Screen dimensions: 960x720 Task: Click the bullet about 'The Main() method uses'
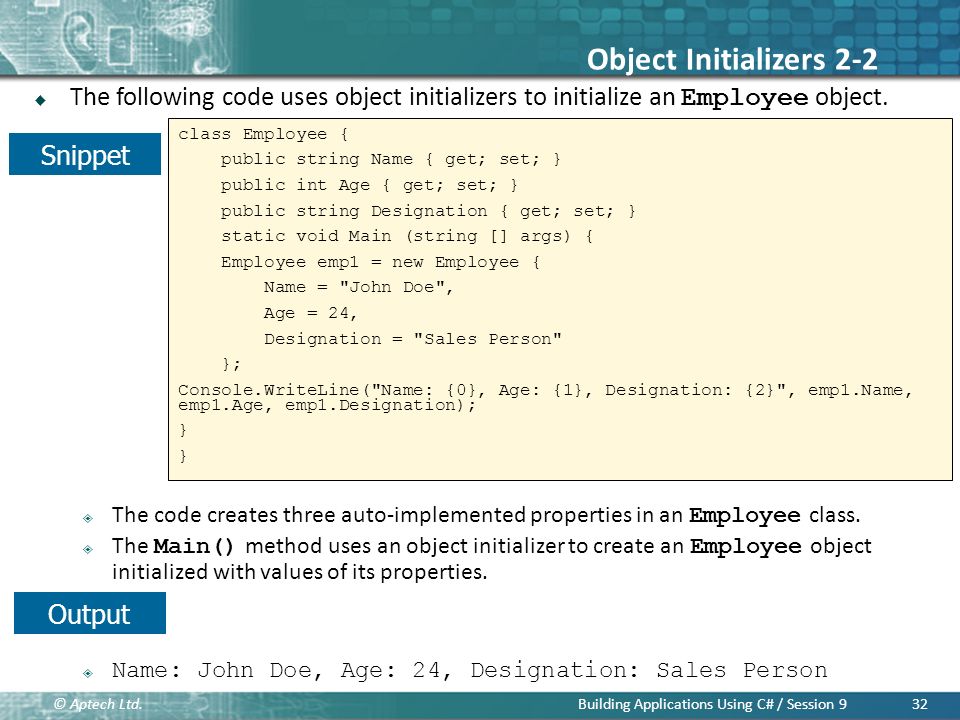point(492,546)
